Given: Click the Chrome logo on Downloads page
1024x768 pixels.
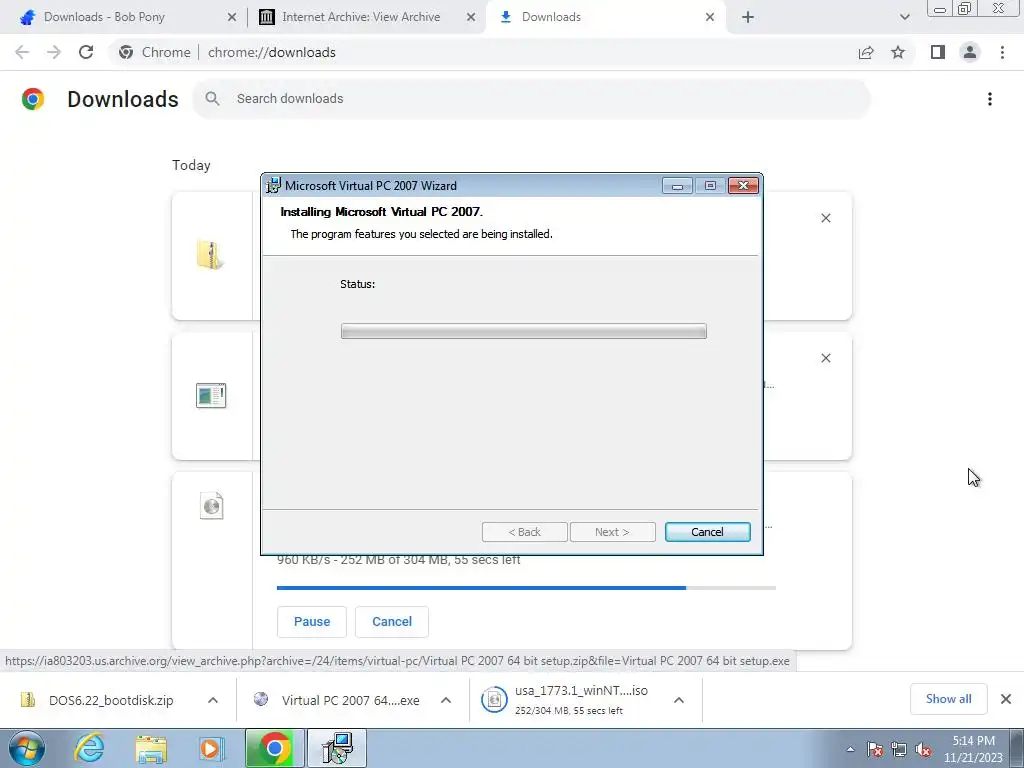Looking at the screenshot, I should click(x=33, y=99).
